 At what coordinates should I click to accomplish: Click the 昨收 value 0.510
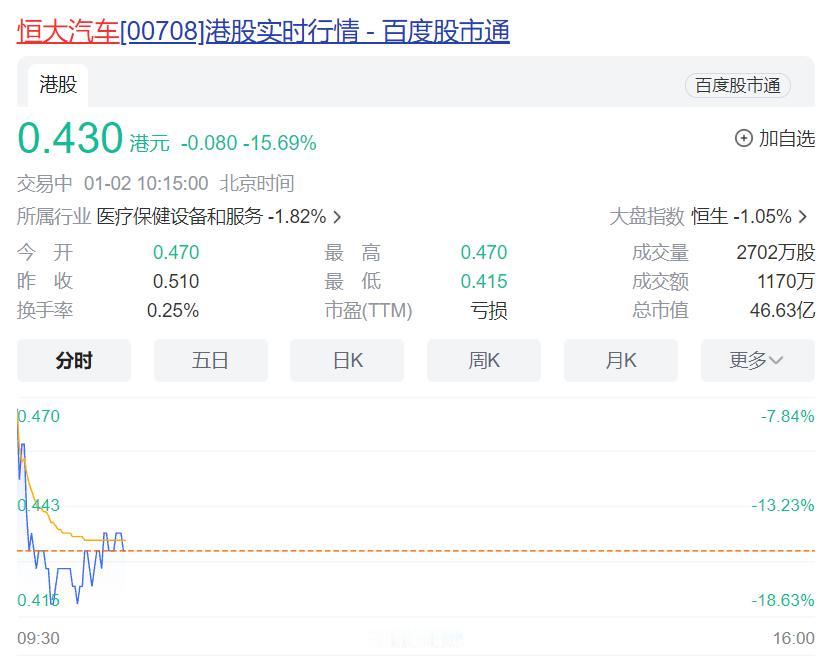click(x=176, y=281)
